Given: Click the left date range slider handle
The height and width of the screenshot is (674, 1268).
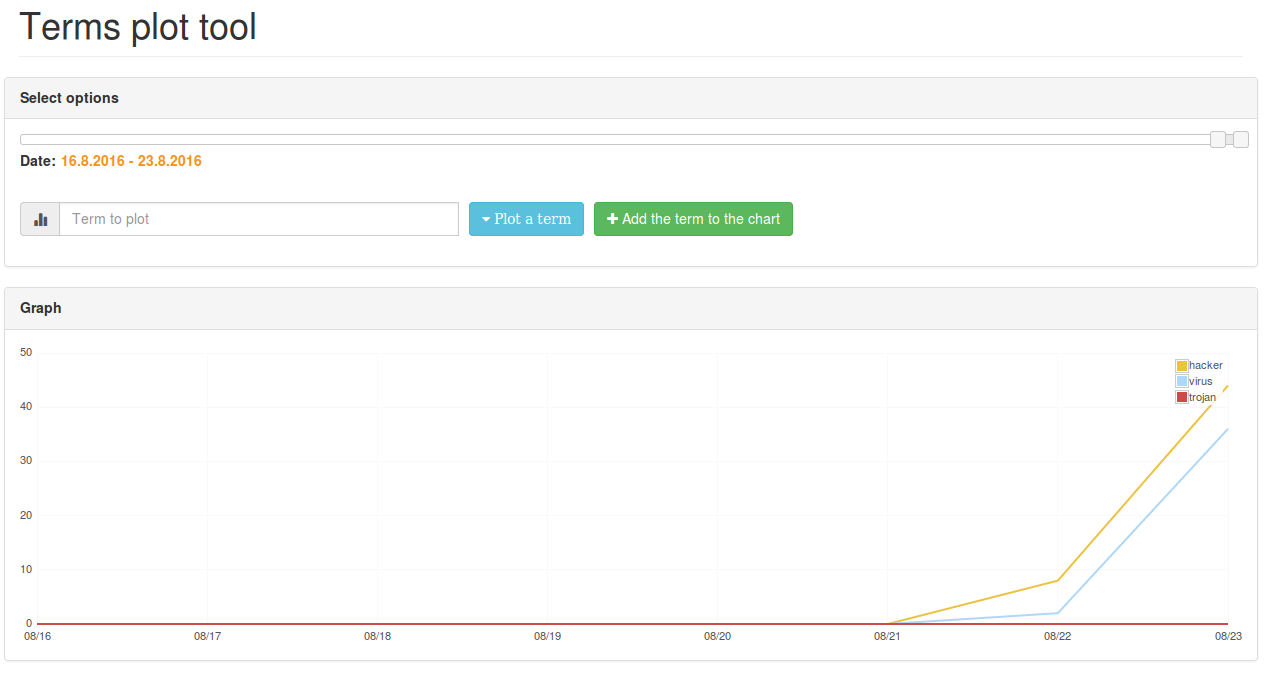Looking at the screenshot, I should 1218,140.
